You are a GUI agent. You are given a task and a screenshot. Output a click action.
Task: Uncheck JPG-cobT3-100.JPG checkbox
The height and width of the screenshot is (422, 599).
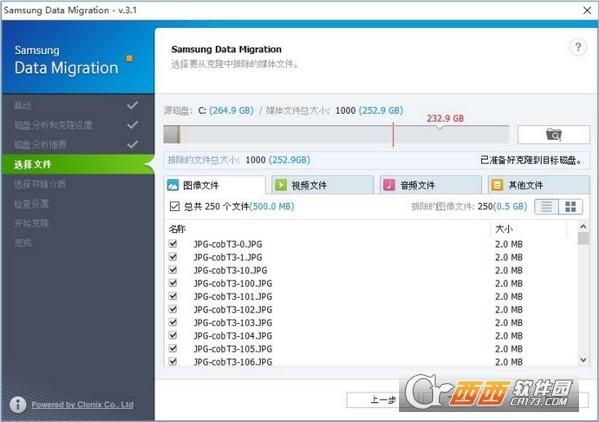click(x=173, y=283)
